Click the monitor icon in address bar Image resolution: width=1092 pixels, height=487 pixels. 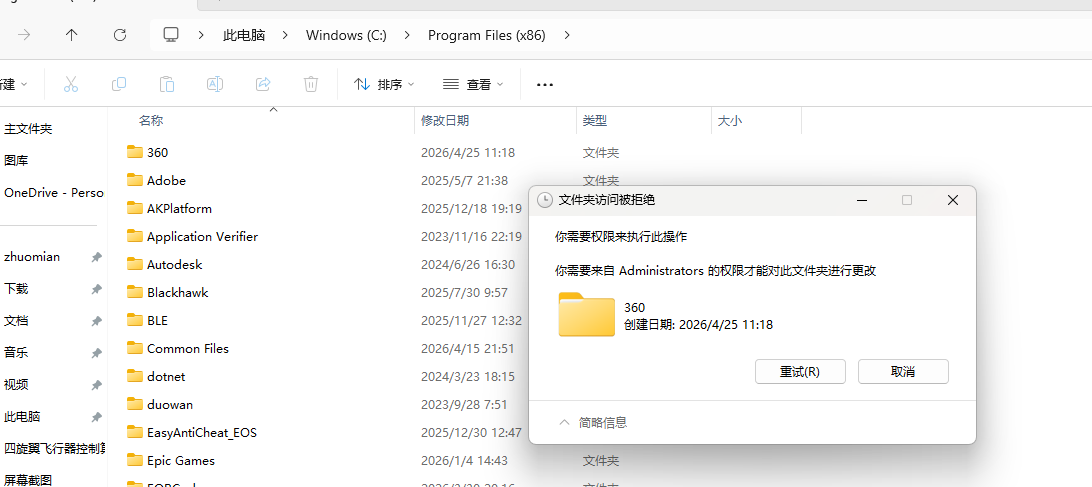point(171,35)
